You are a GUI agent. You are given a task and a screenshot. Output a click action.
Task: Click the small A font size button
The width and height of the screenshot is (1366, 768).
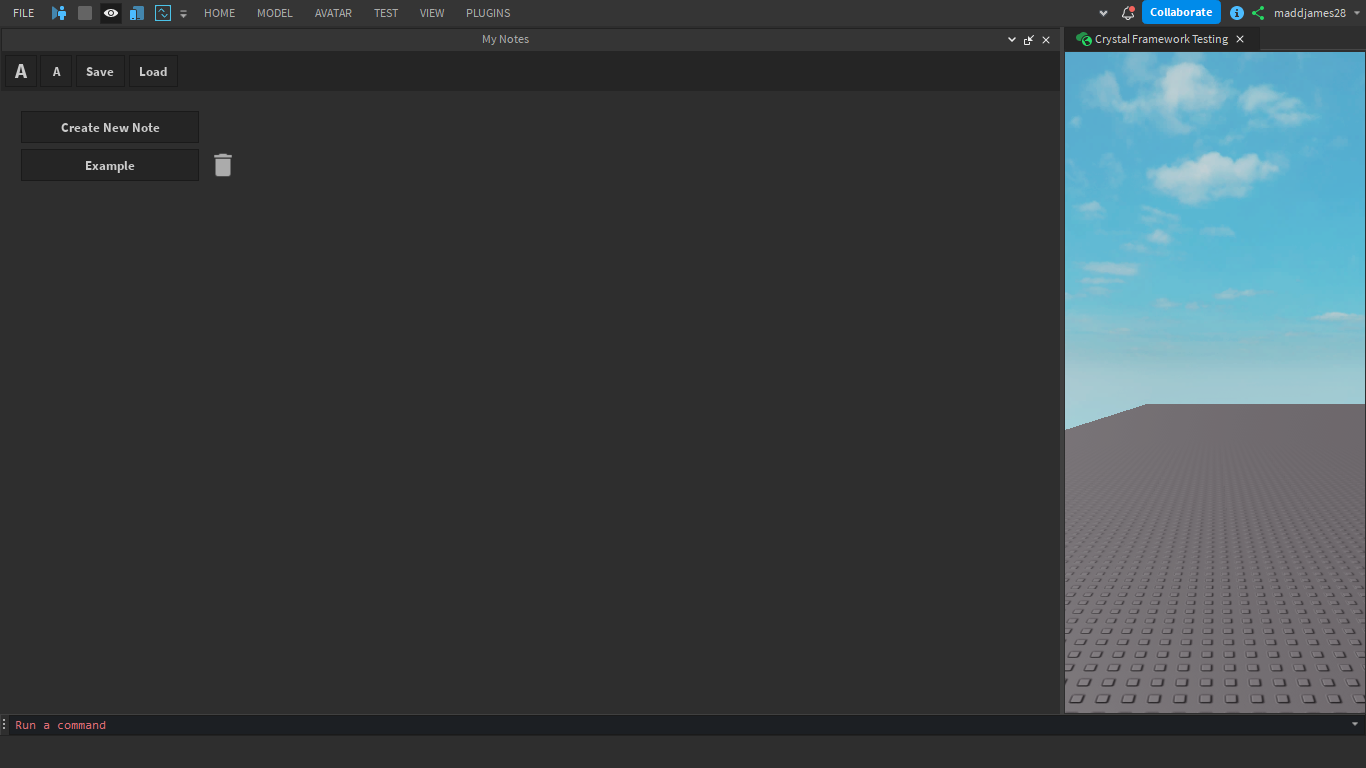pyautogui.click(x=56, y=70)
